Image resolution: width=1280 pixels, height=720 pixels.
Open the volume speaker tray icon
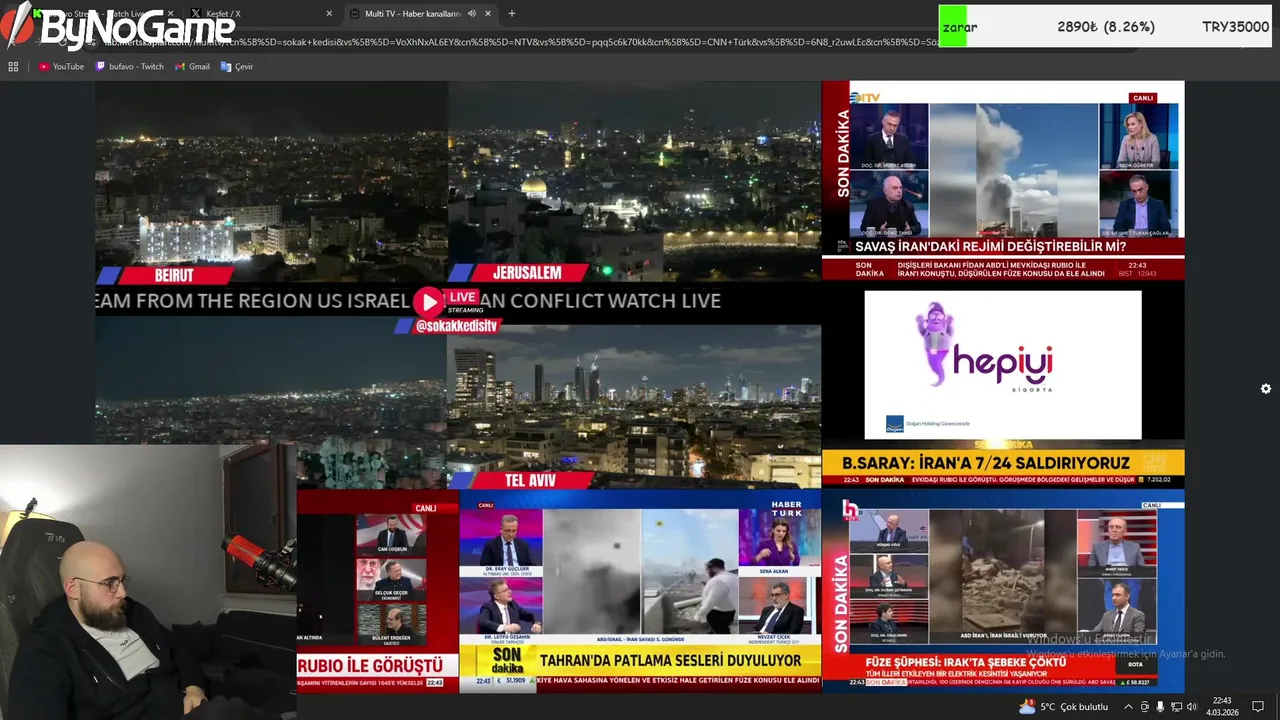pos(1192,706)
